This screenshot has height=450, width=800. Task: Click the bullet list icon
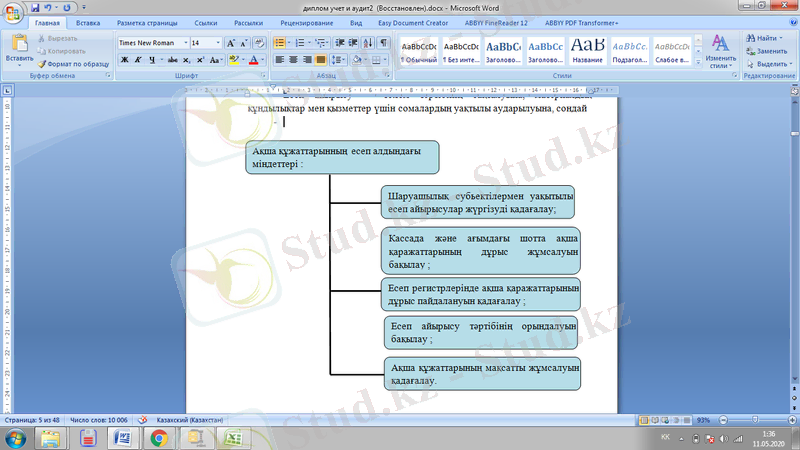point(279,44)
